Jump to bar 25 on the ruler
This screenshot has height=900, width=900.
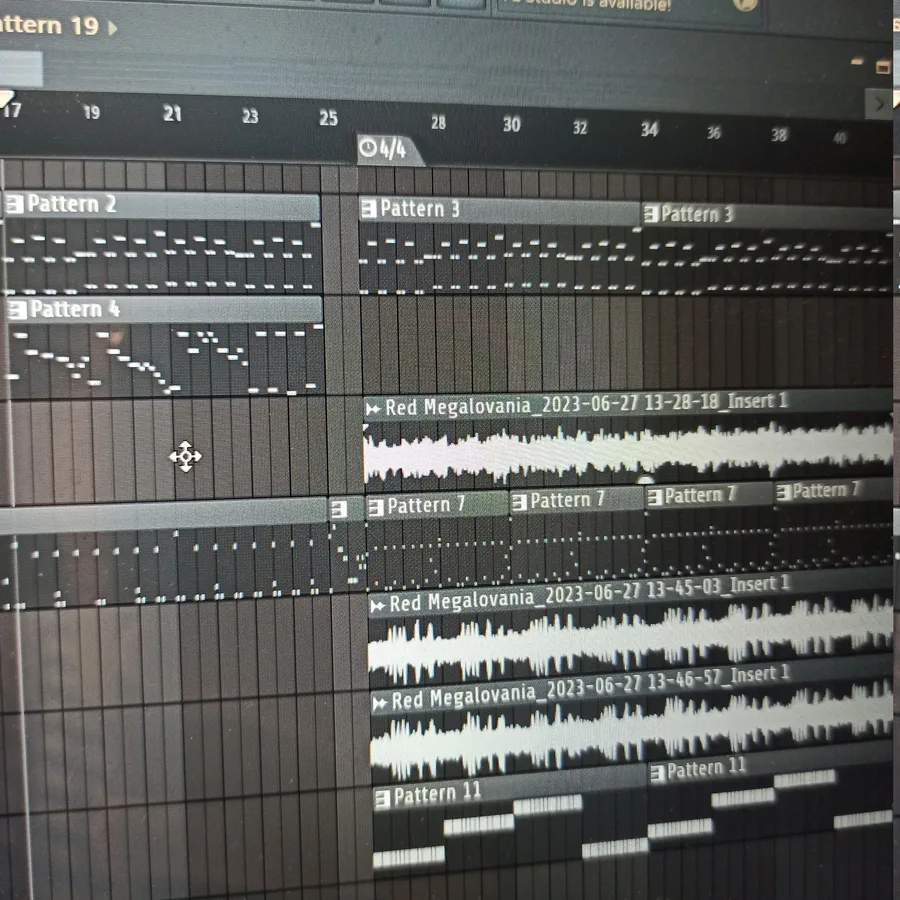click(x=328, y=118)
